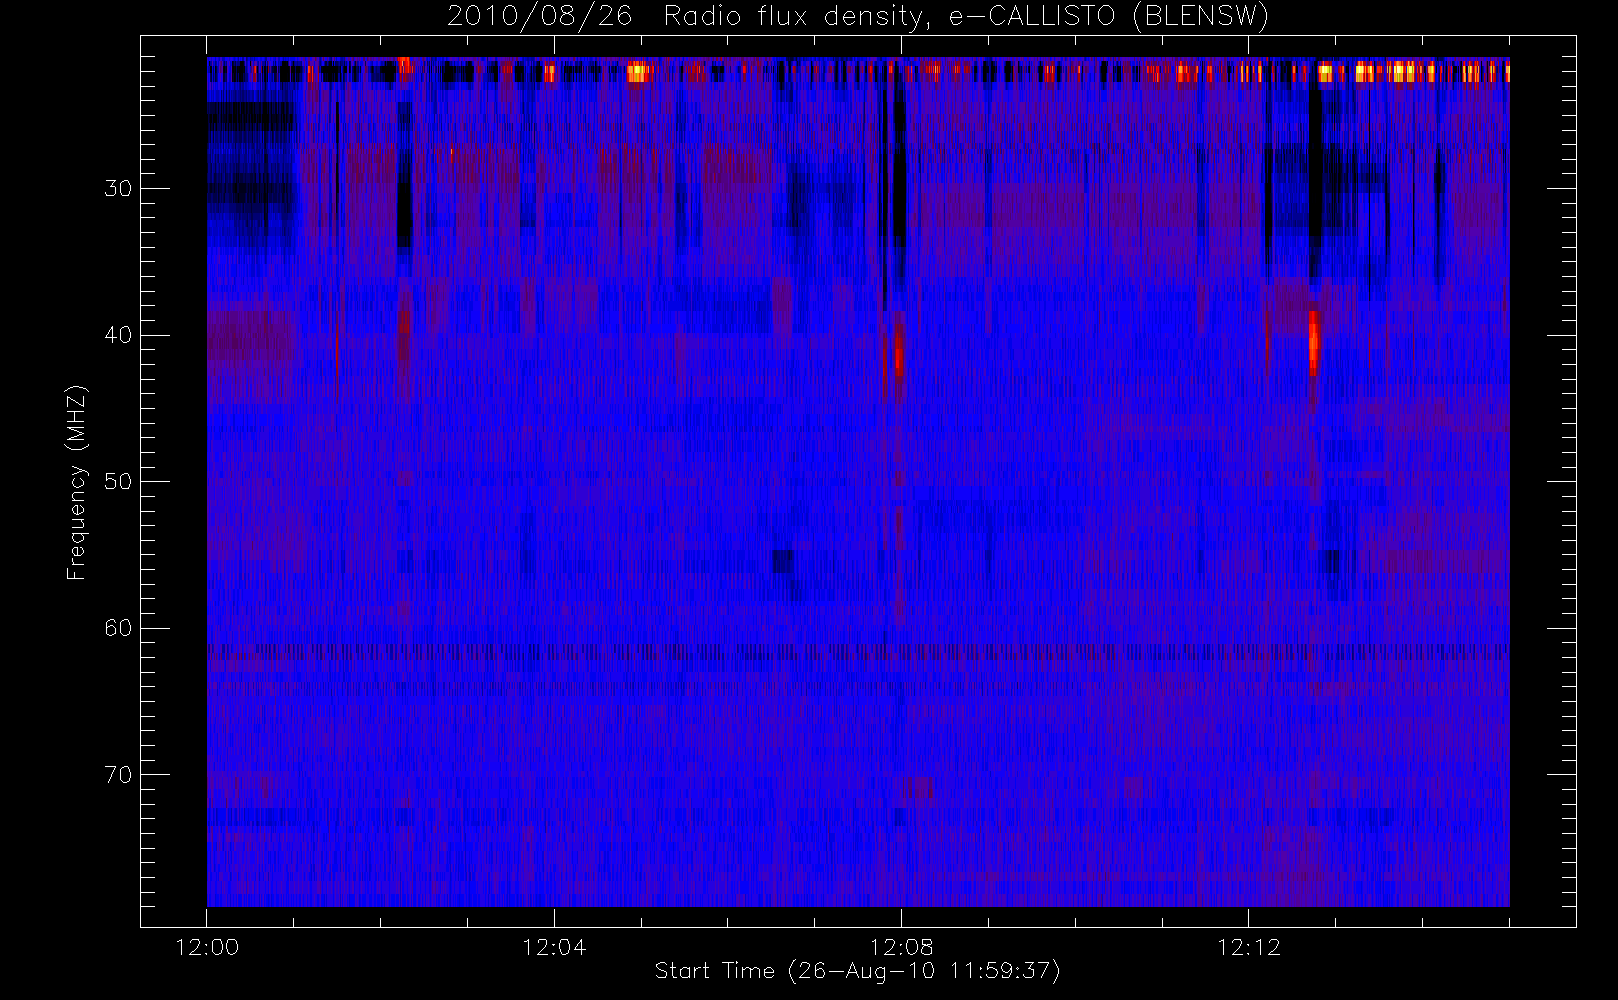
Task: Click the 12:08 time tick label
Action: pos(901,947)
